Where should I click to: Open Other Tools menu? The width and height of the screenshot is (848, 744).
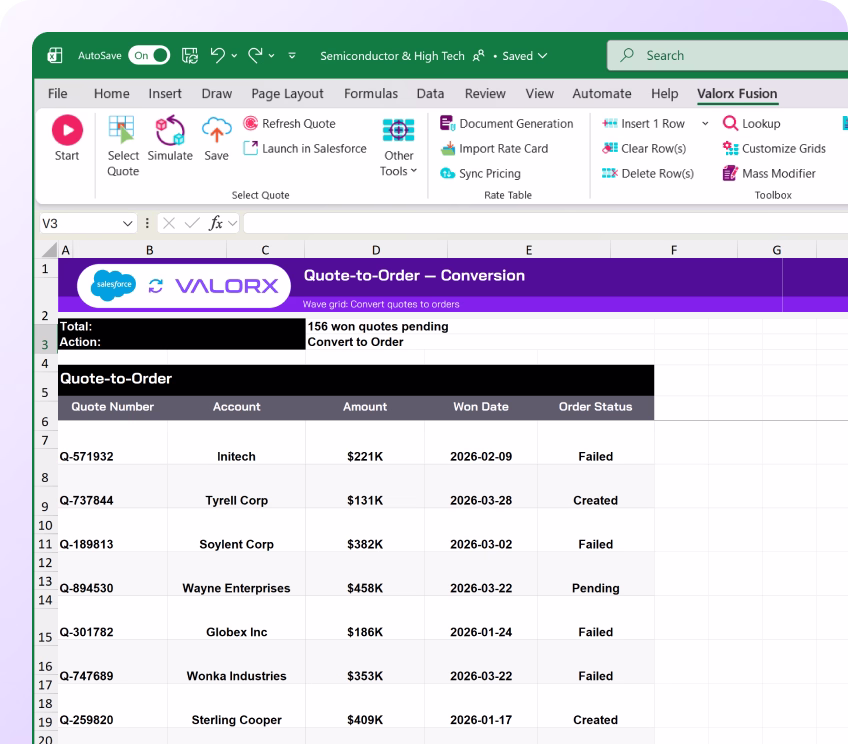[399, 147]
